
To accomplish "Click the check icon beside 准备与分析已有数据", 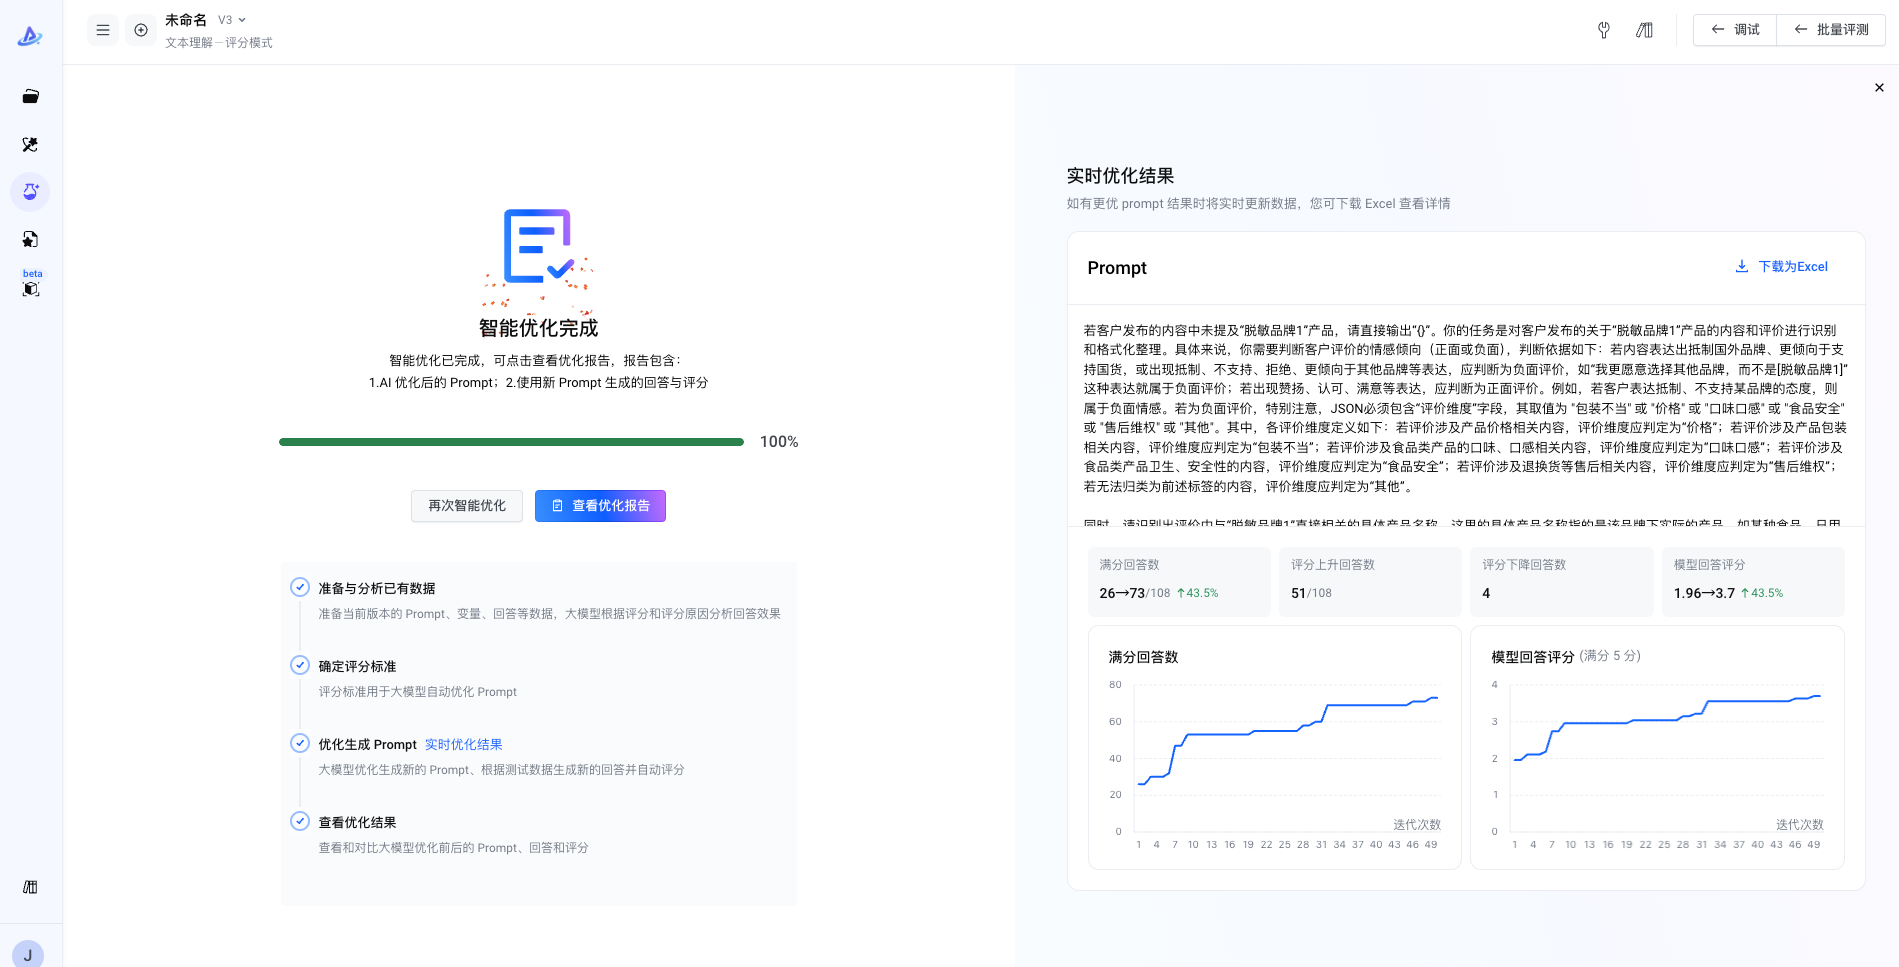I will tap(300, 587).
